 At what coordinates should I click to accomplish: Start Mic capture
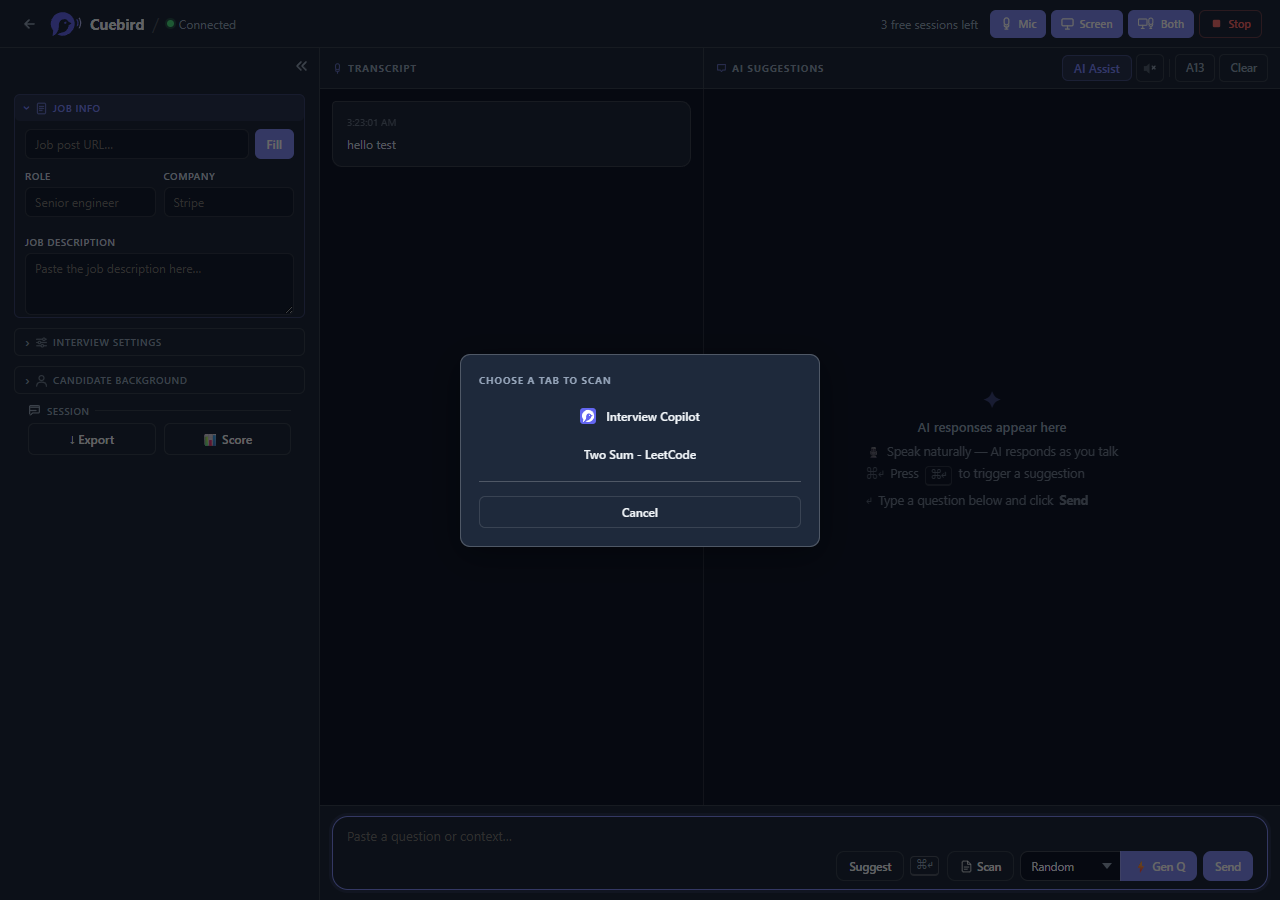tap(1018, 24)
